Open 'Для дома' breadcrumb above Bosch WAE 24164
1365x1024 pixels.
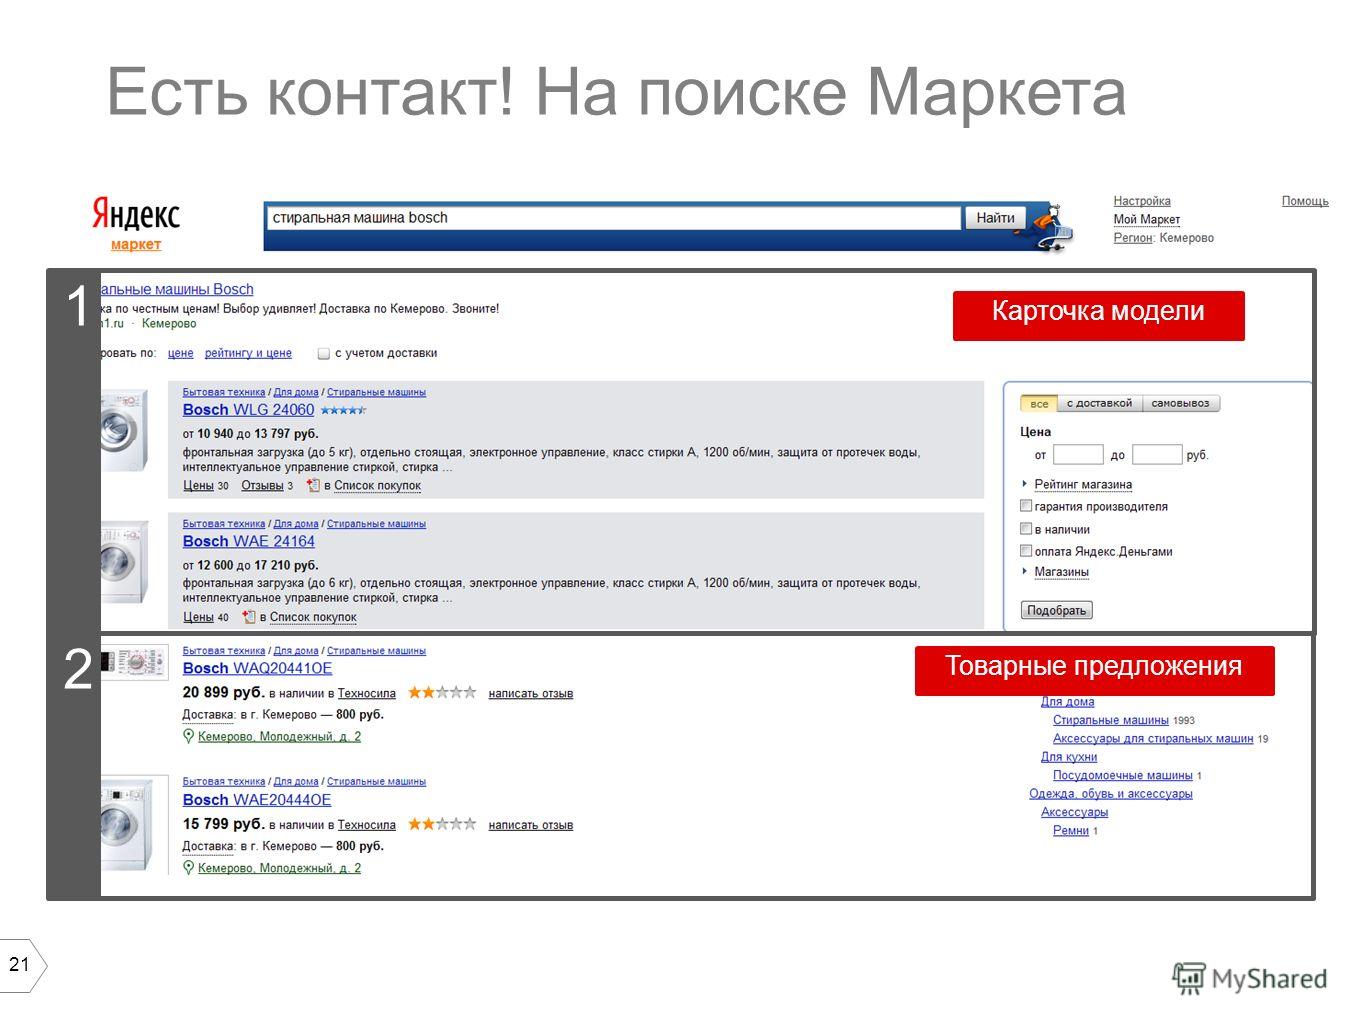click(x=296, y=524)
